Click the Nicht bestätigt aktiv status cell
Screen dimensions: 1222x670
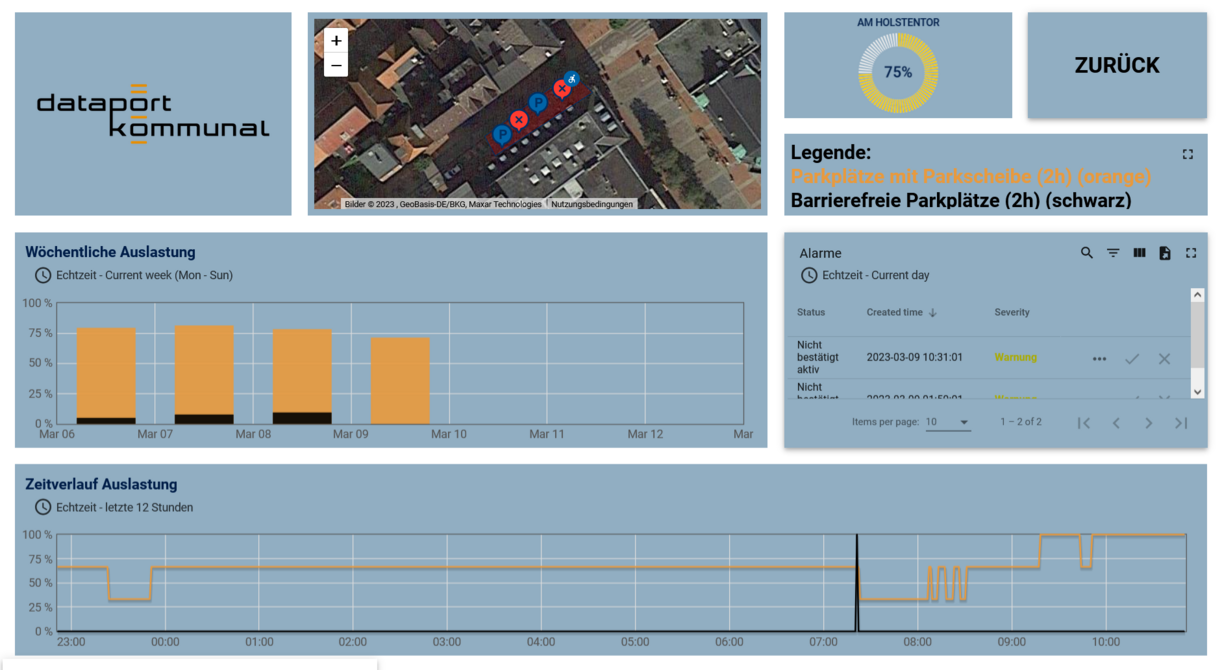click(818, 357)
